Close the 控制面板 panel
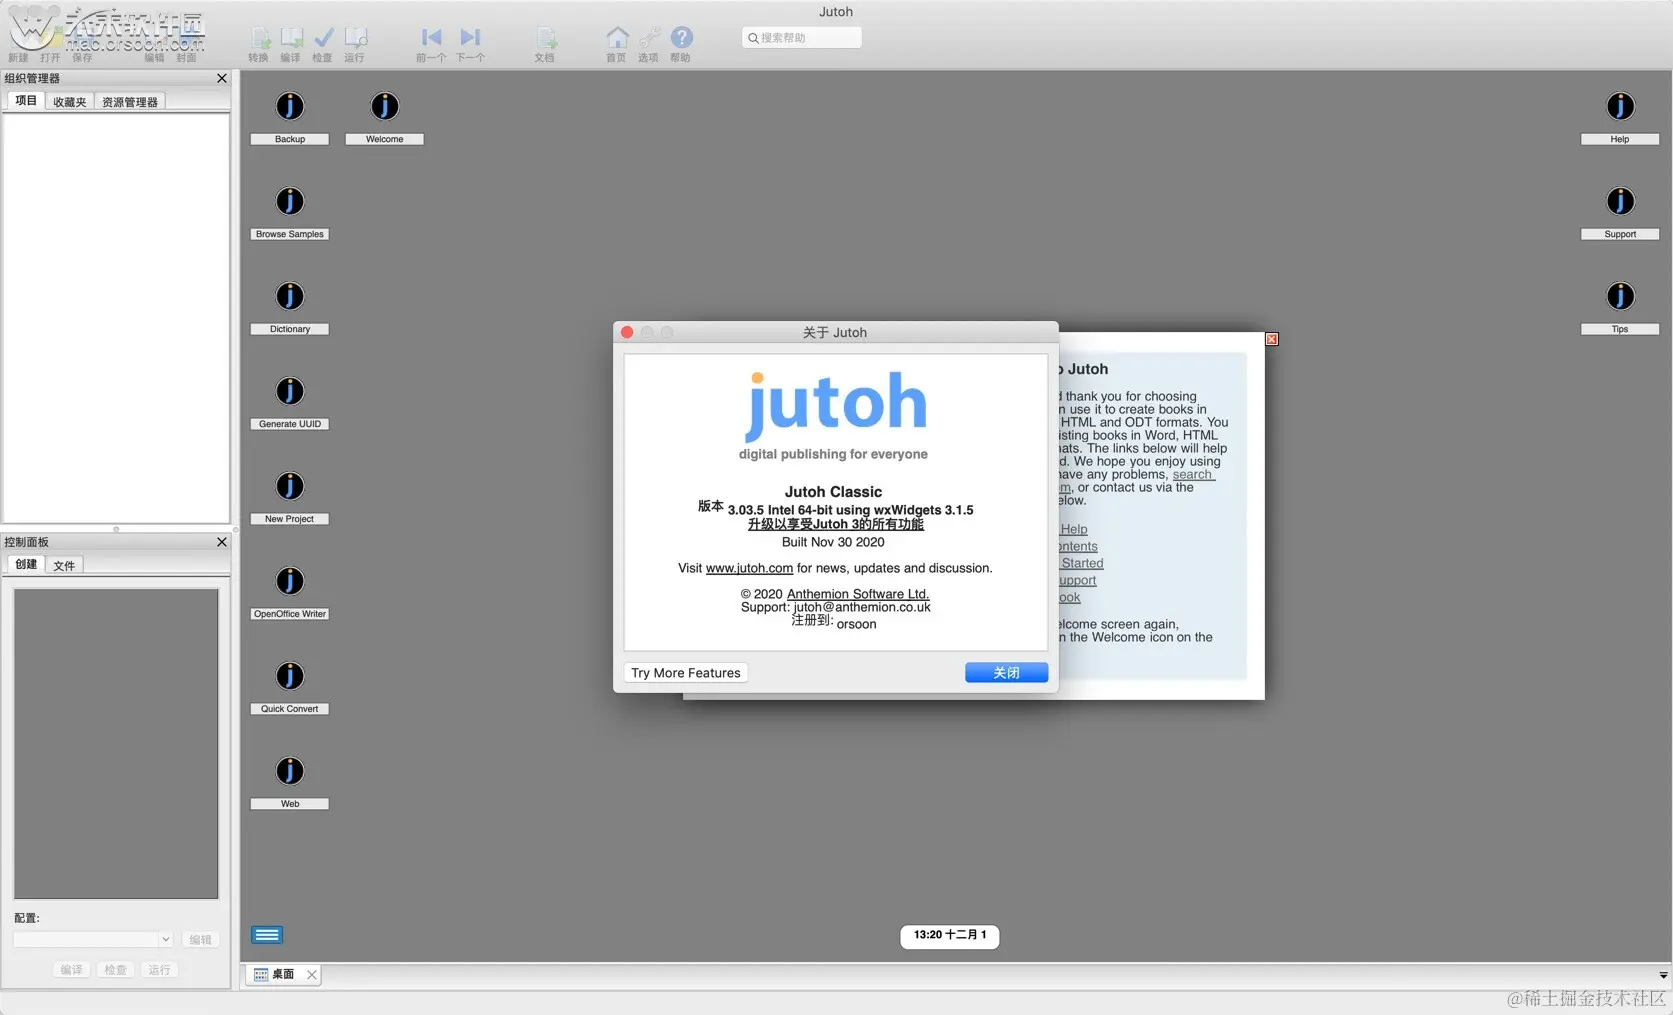The height and width of the screenshot is (1015, 1673). pos(222,542)
